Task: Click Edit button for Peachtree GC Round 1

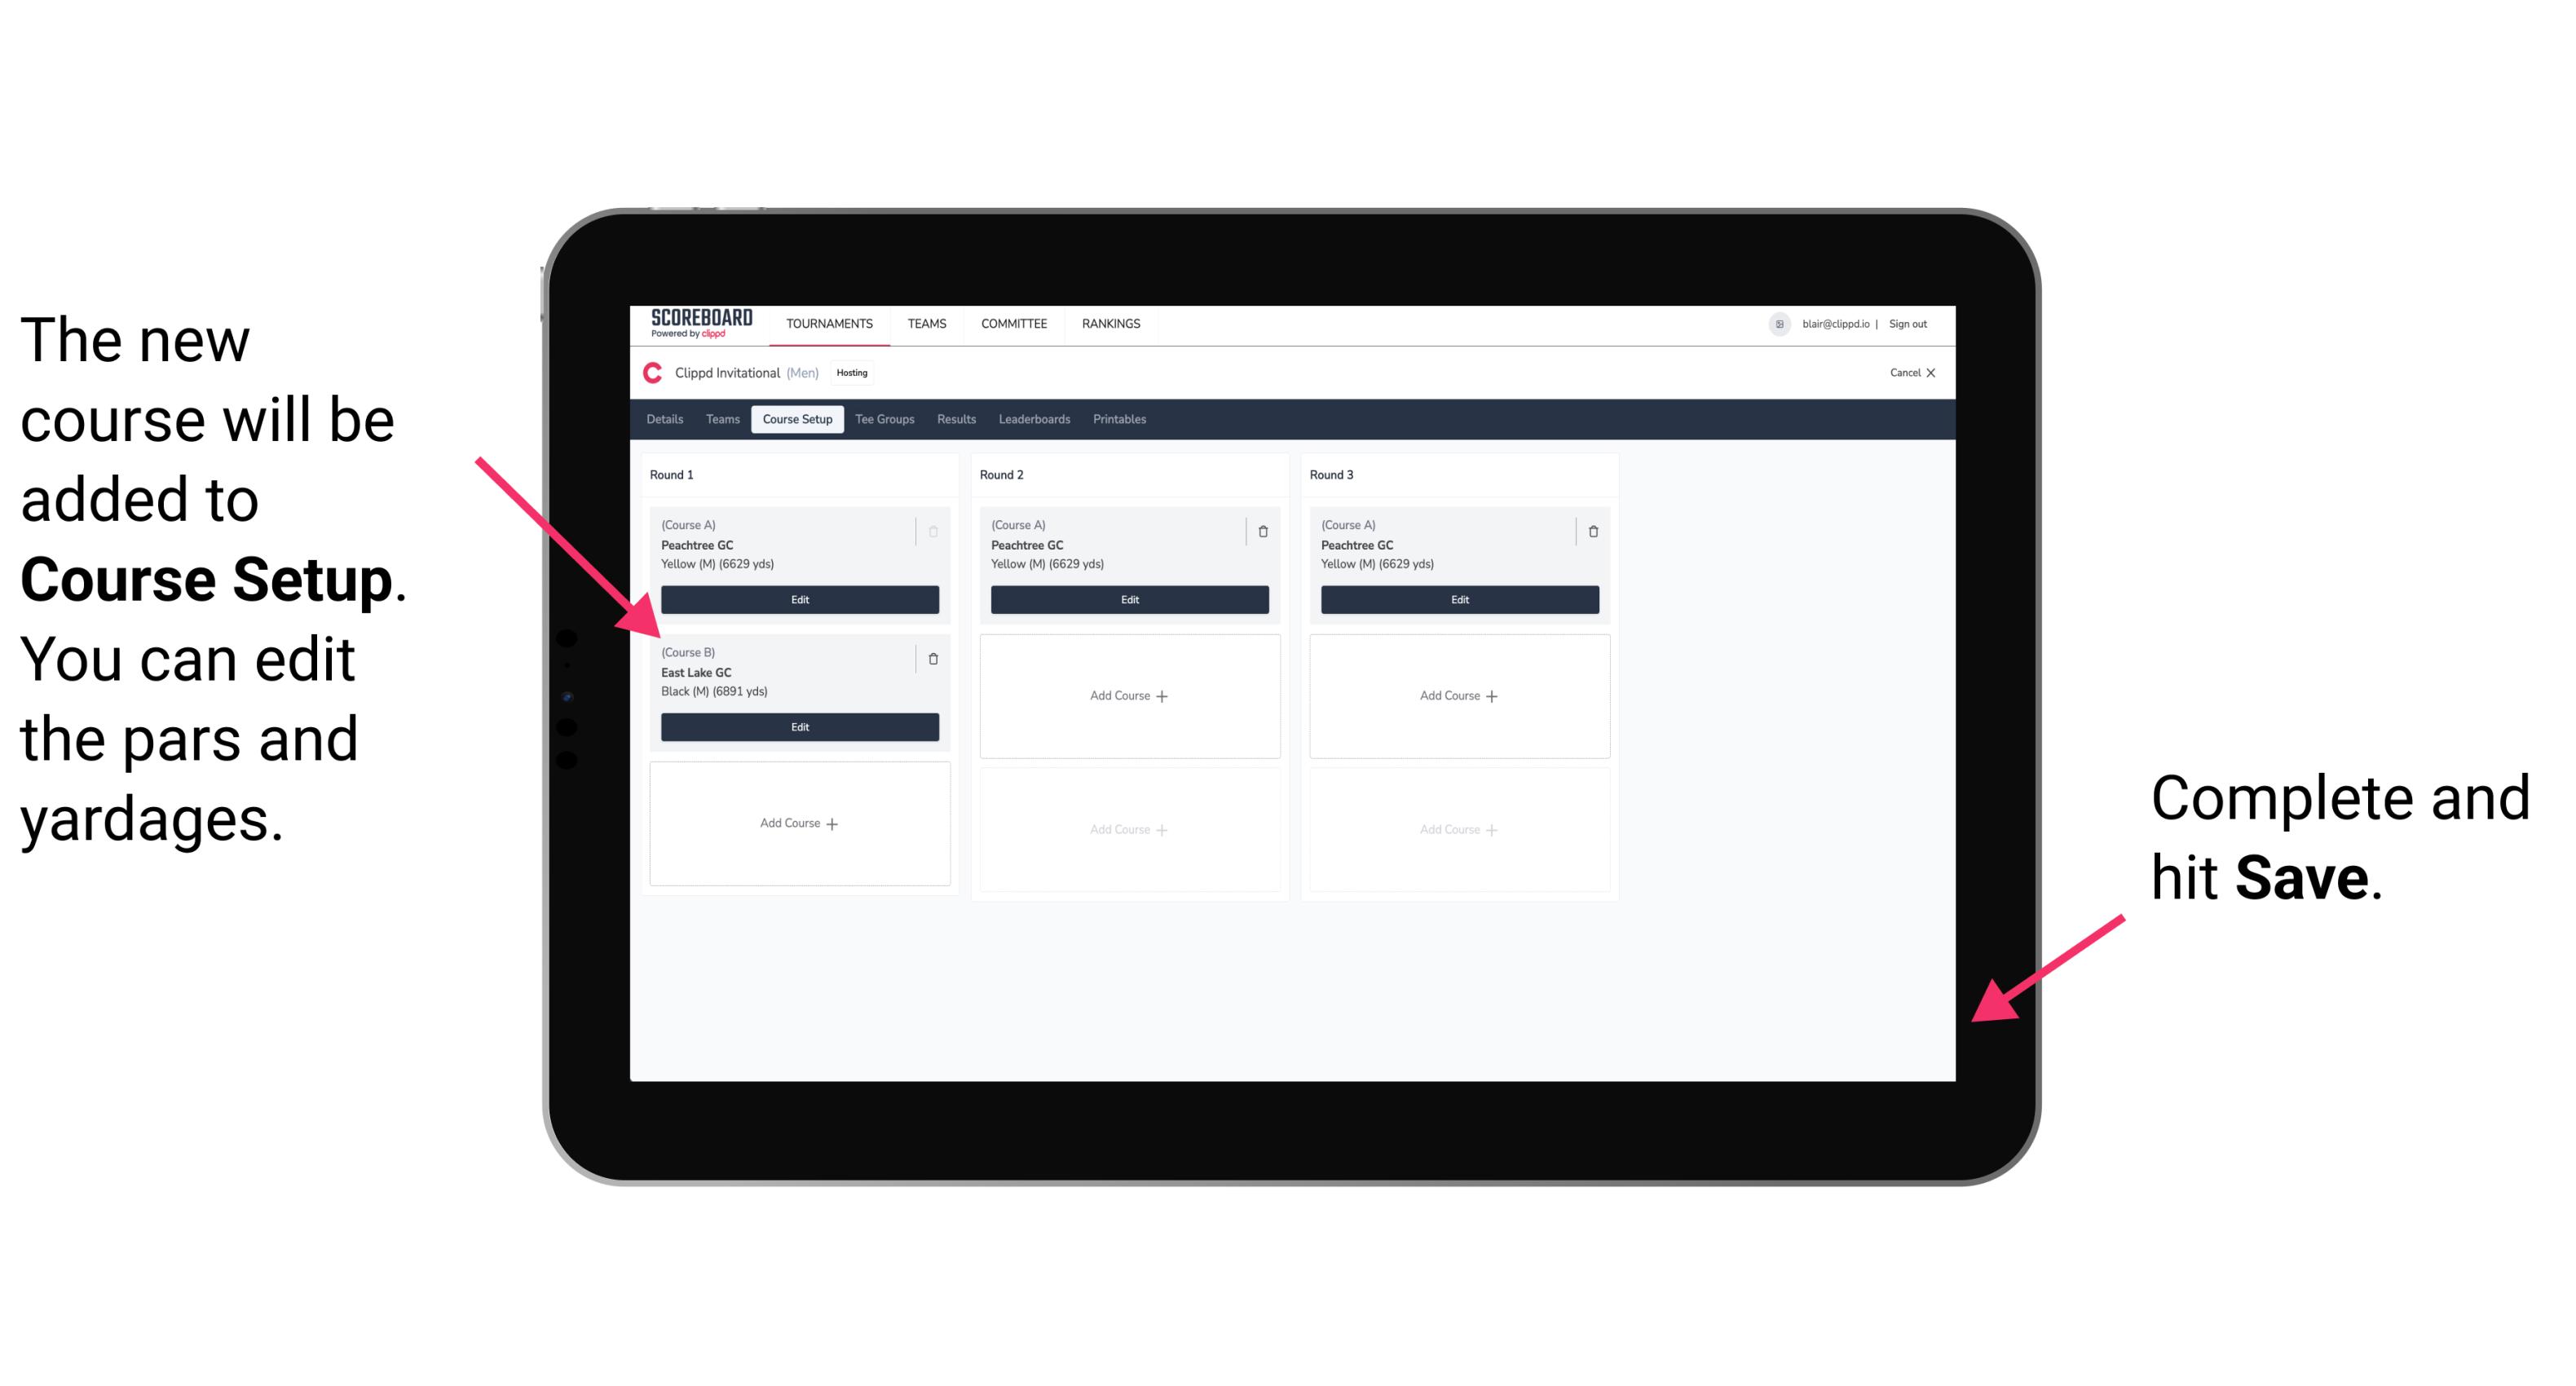Action: click(796, 599)
